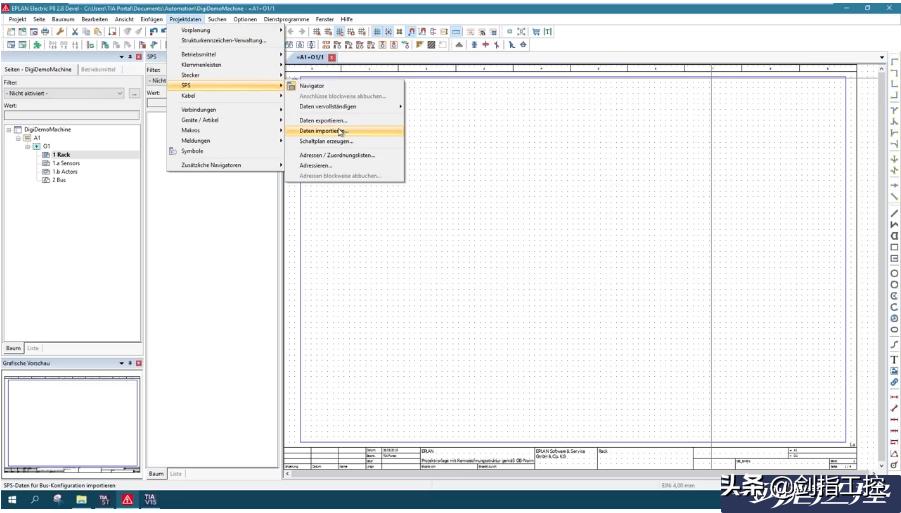Close the Grafische Vorschau panel
Viewport: 901px width, 513px height.
click(x=138, y=363)
